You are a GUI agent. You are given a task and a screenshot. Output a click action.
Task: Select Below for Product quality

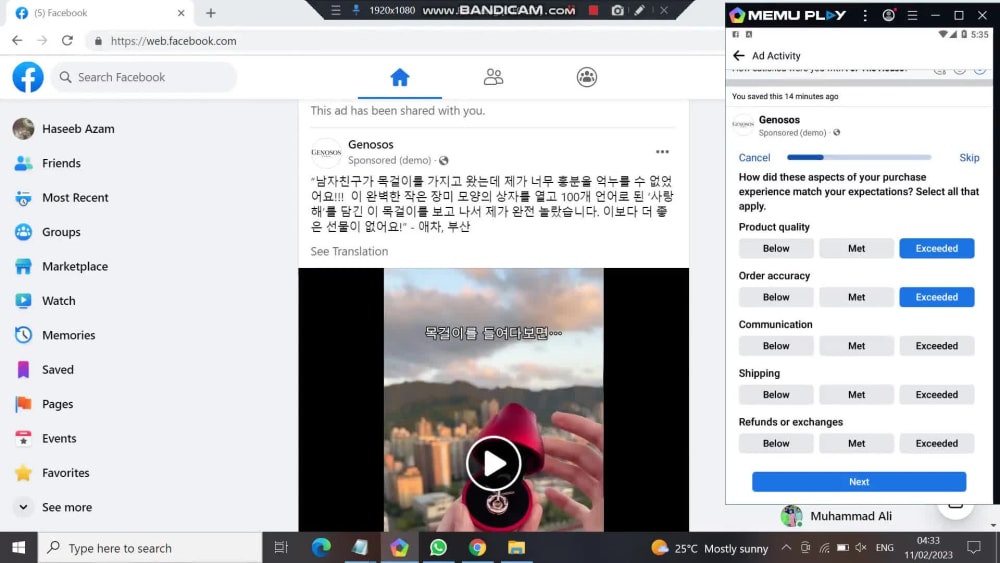coord(776,249)
